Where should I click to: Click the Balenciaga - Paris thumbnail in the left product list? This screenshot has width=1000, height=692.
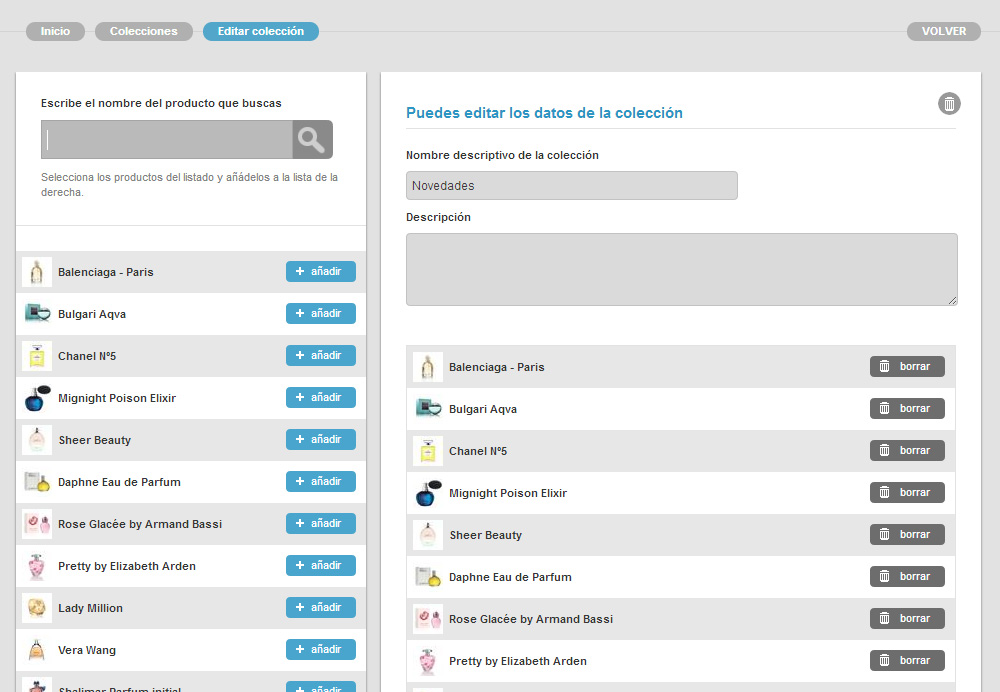[37, 272]
